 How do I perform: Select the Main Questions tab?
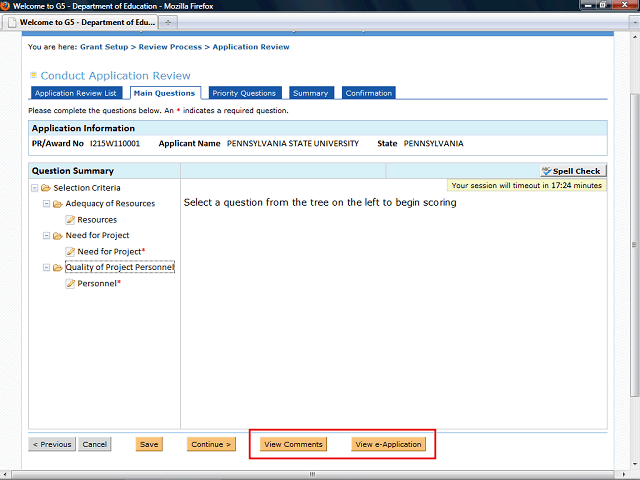165,93
